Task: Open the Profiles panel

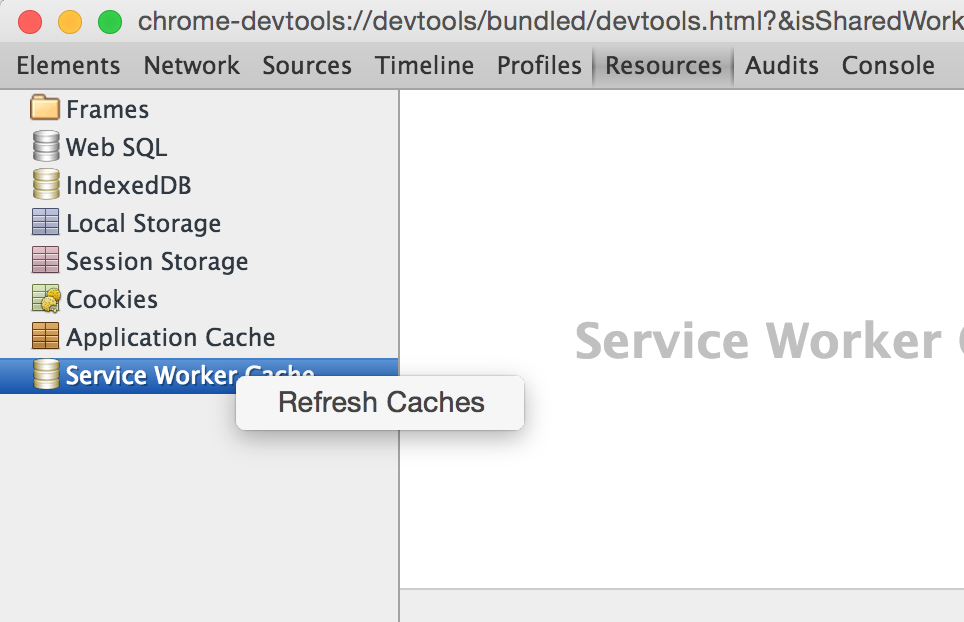Action: coord(538,65)
